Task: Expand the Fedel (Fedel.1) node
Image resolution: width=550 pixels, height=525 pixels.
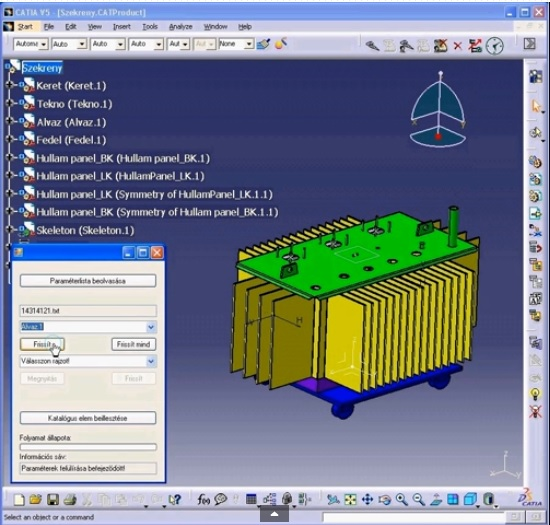Action: pos(9,139)
